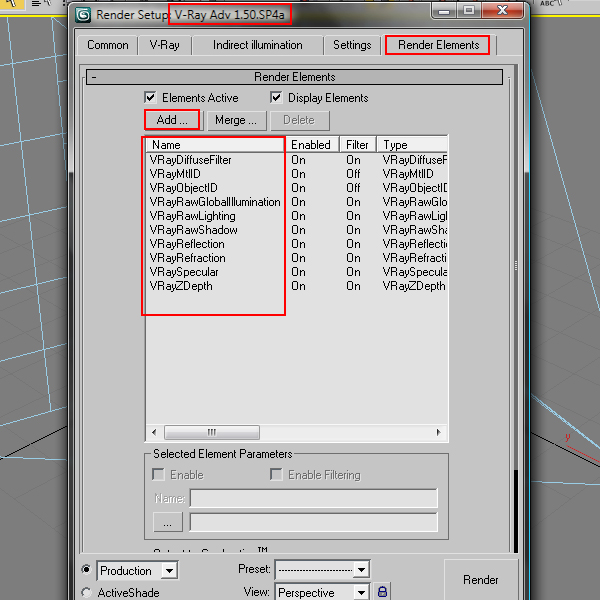Viewport: 600px width, 600px height.
Task: Click the left arrow of the list scrollbar
Action: (153, 433)
